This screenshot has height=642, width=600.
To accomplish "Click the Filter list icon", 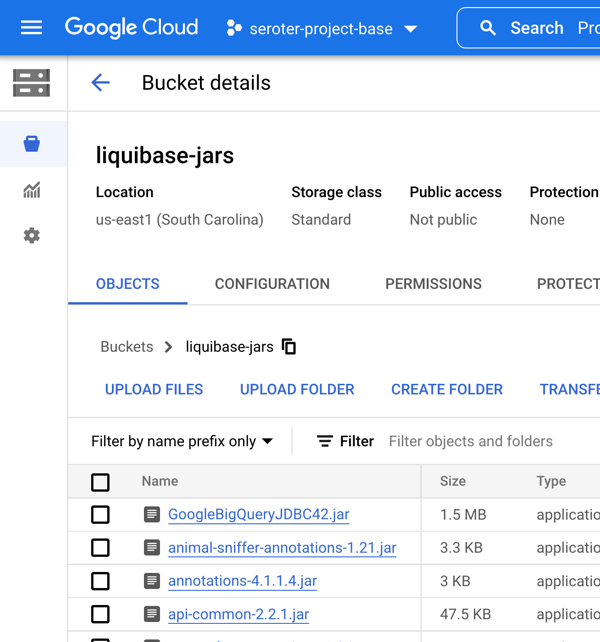I will 325,441.
